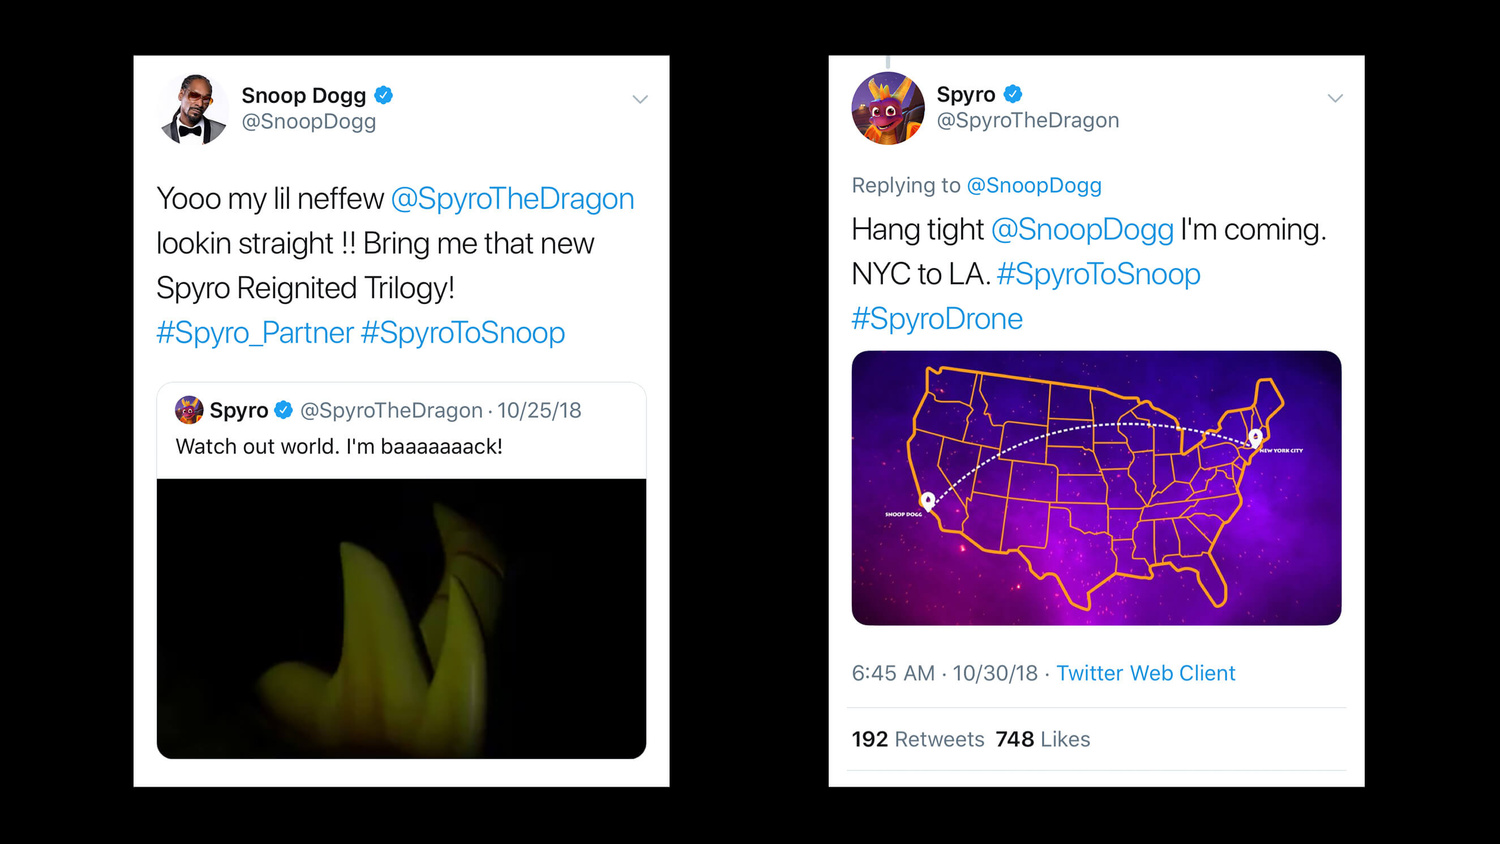This screenshot has width=1500, height=844.
Task: Click @SnoopDogg in 'Replying to' line
Action: tap(1034, 186)
